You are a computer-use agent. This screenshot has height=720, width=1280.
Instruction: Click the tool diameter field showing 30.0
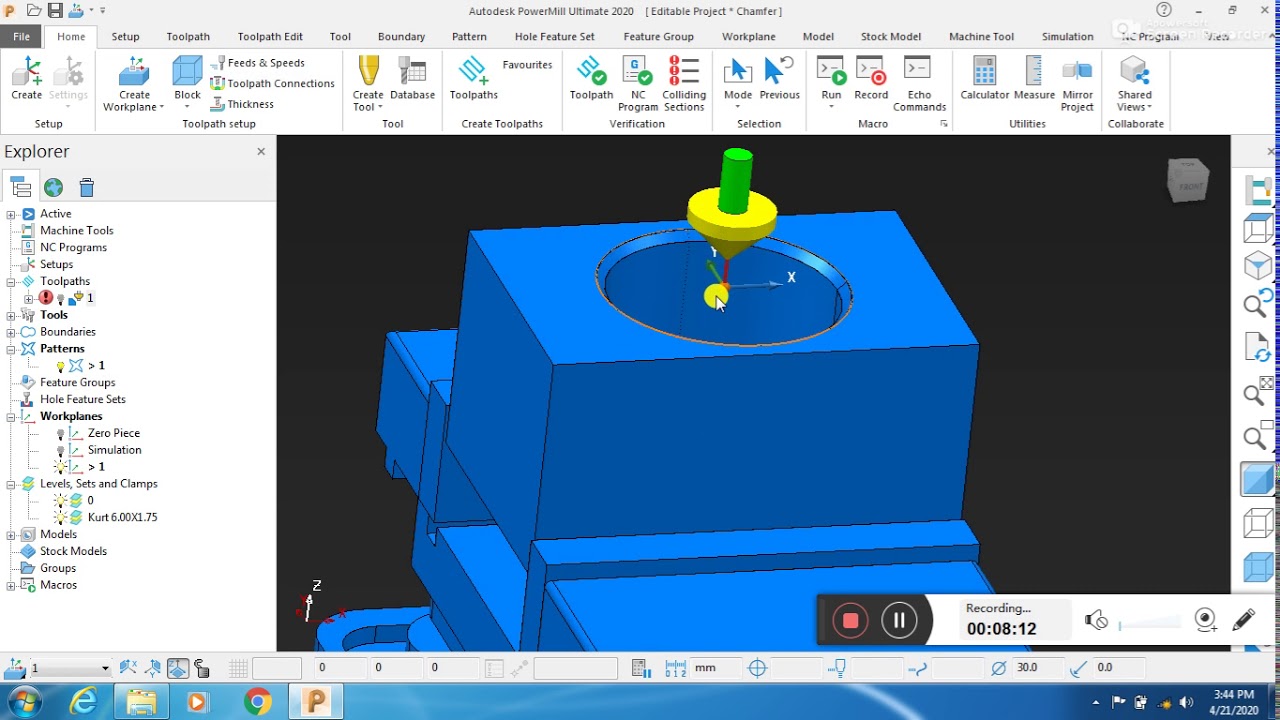tap(1035, 668)
